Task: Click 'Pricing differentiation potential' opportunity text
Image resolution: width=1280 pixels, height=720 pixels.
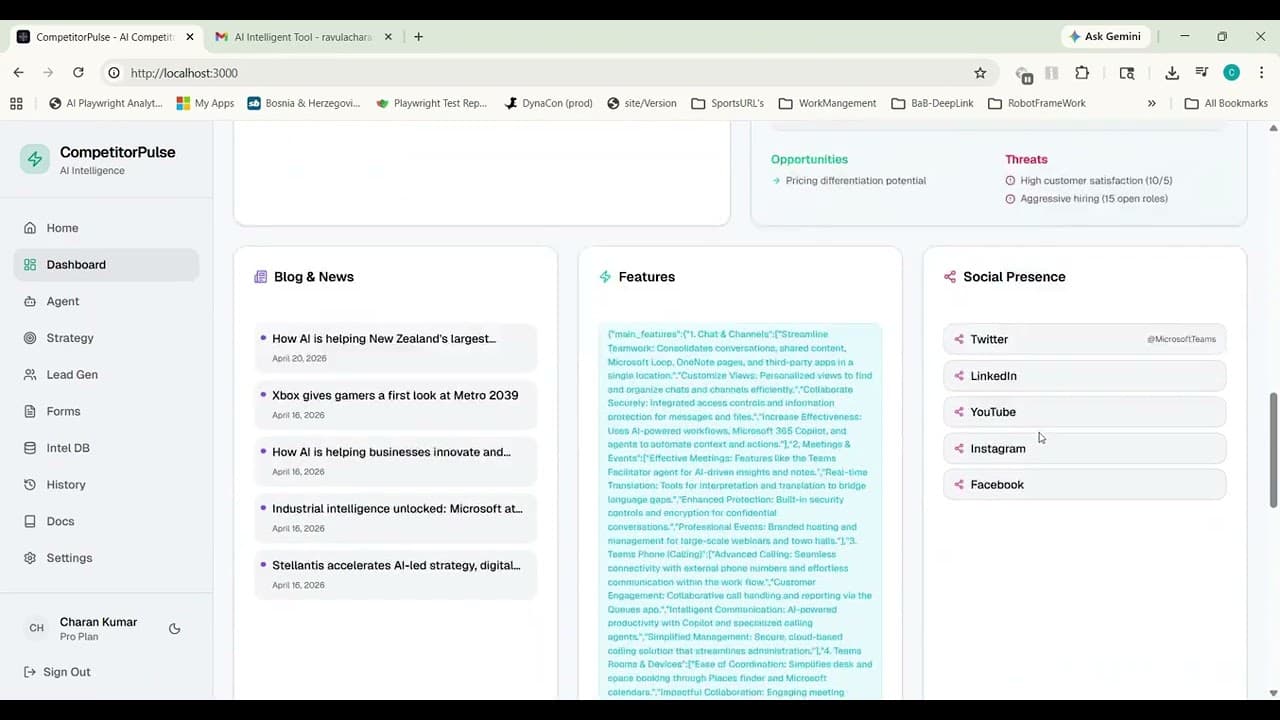Action: tap(856, 181)
